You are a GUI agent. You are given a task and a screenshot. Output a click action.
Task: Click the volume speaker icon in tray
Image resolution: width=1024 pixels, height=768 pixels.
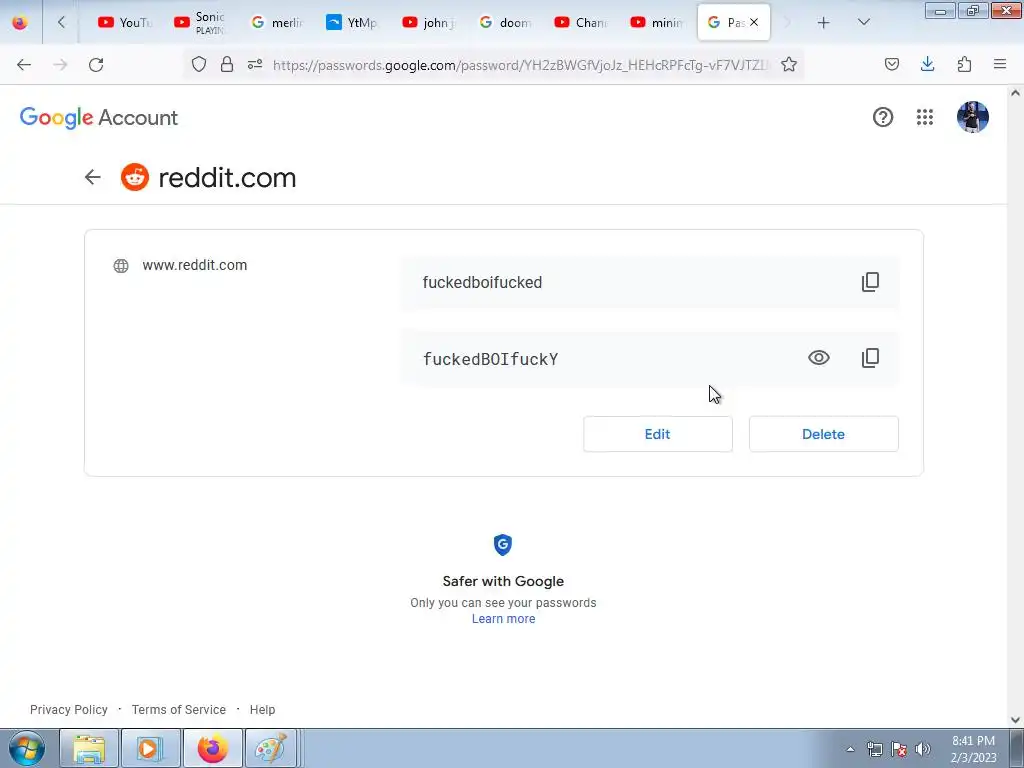click(923, 749)
